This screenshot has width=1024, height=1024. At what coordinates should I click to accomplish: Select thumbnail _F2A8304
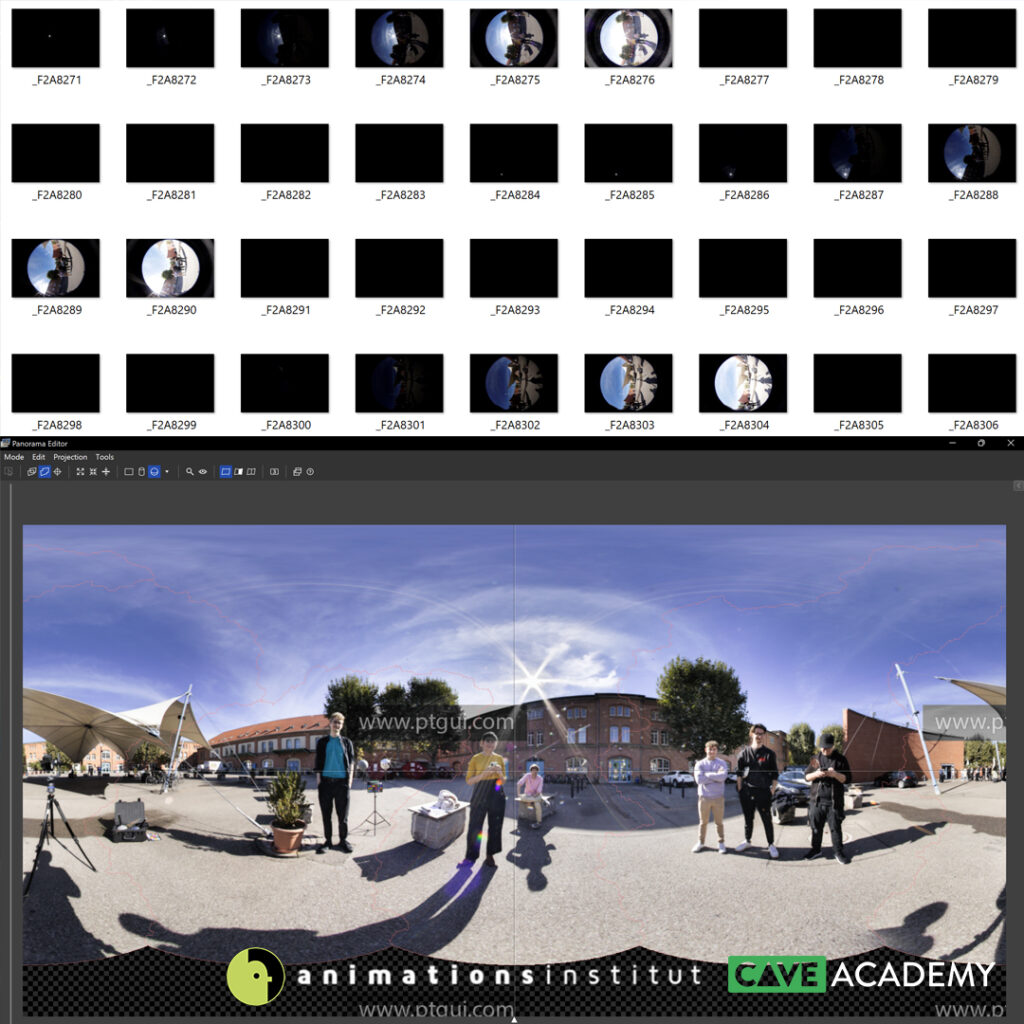point(742,383)
